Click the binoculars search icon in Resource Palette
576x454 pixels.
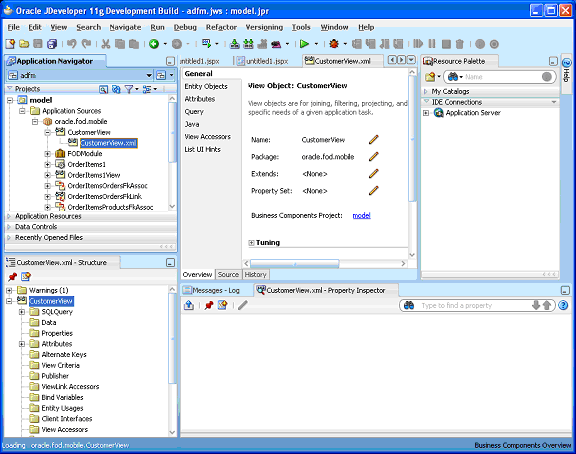click(453, 77)
